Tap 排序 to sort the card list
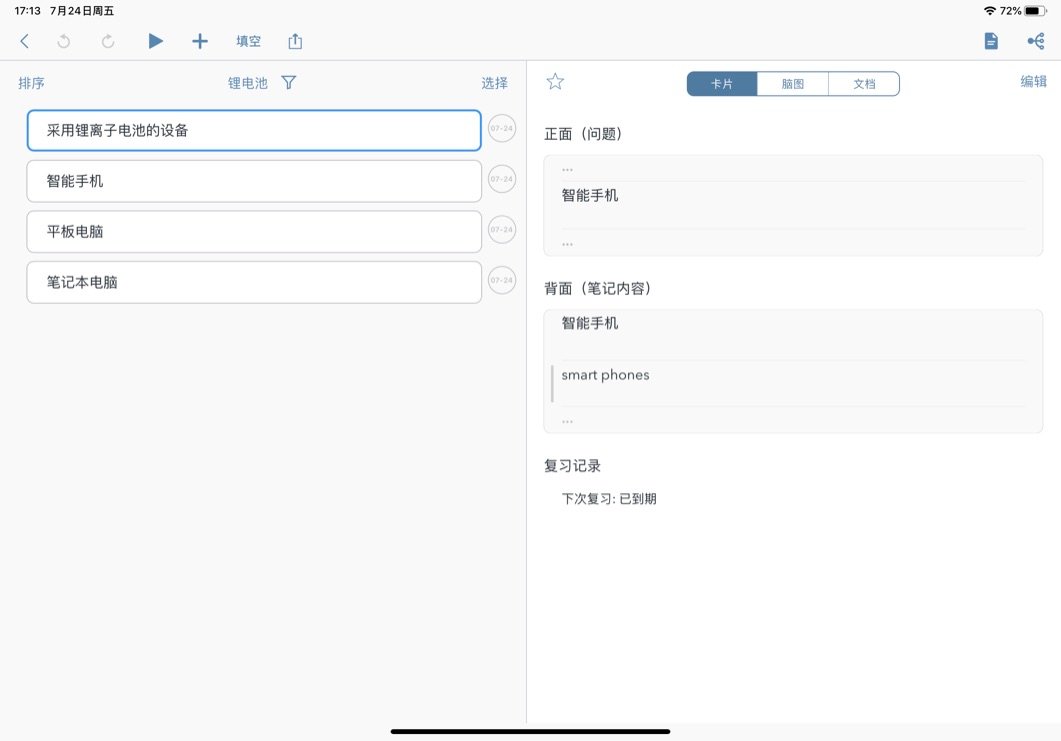Viewport: 1061px width, 741px height. click(31, 83)
